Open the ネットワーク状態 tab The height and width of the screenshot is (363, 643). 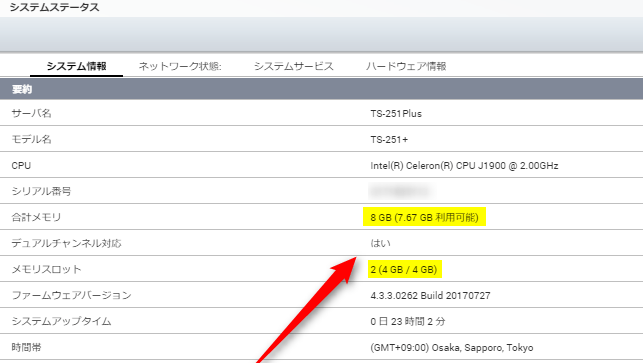click(x=180, y=66)
